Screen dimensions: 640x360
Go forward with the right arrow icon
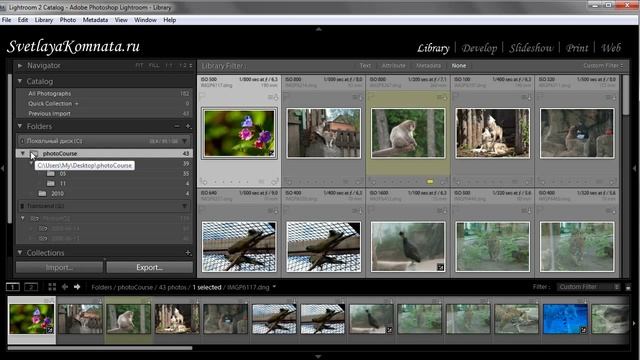tap(77, 287)
